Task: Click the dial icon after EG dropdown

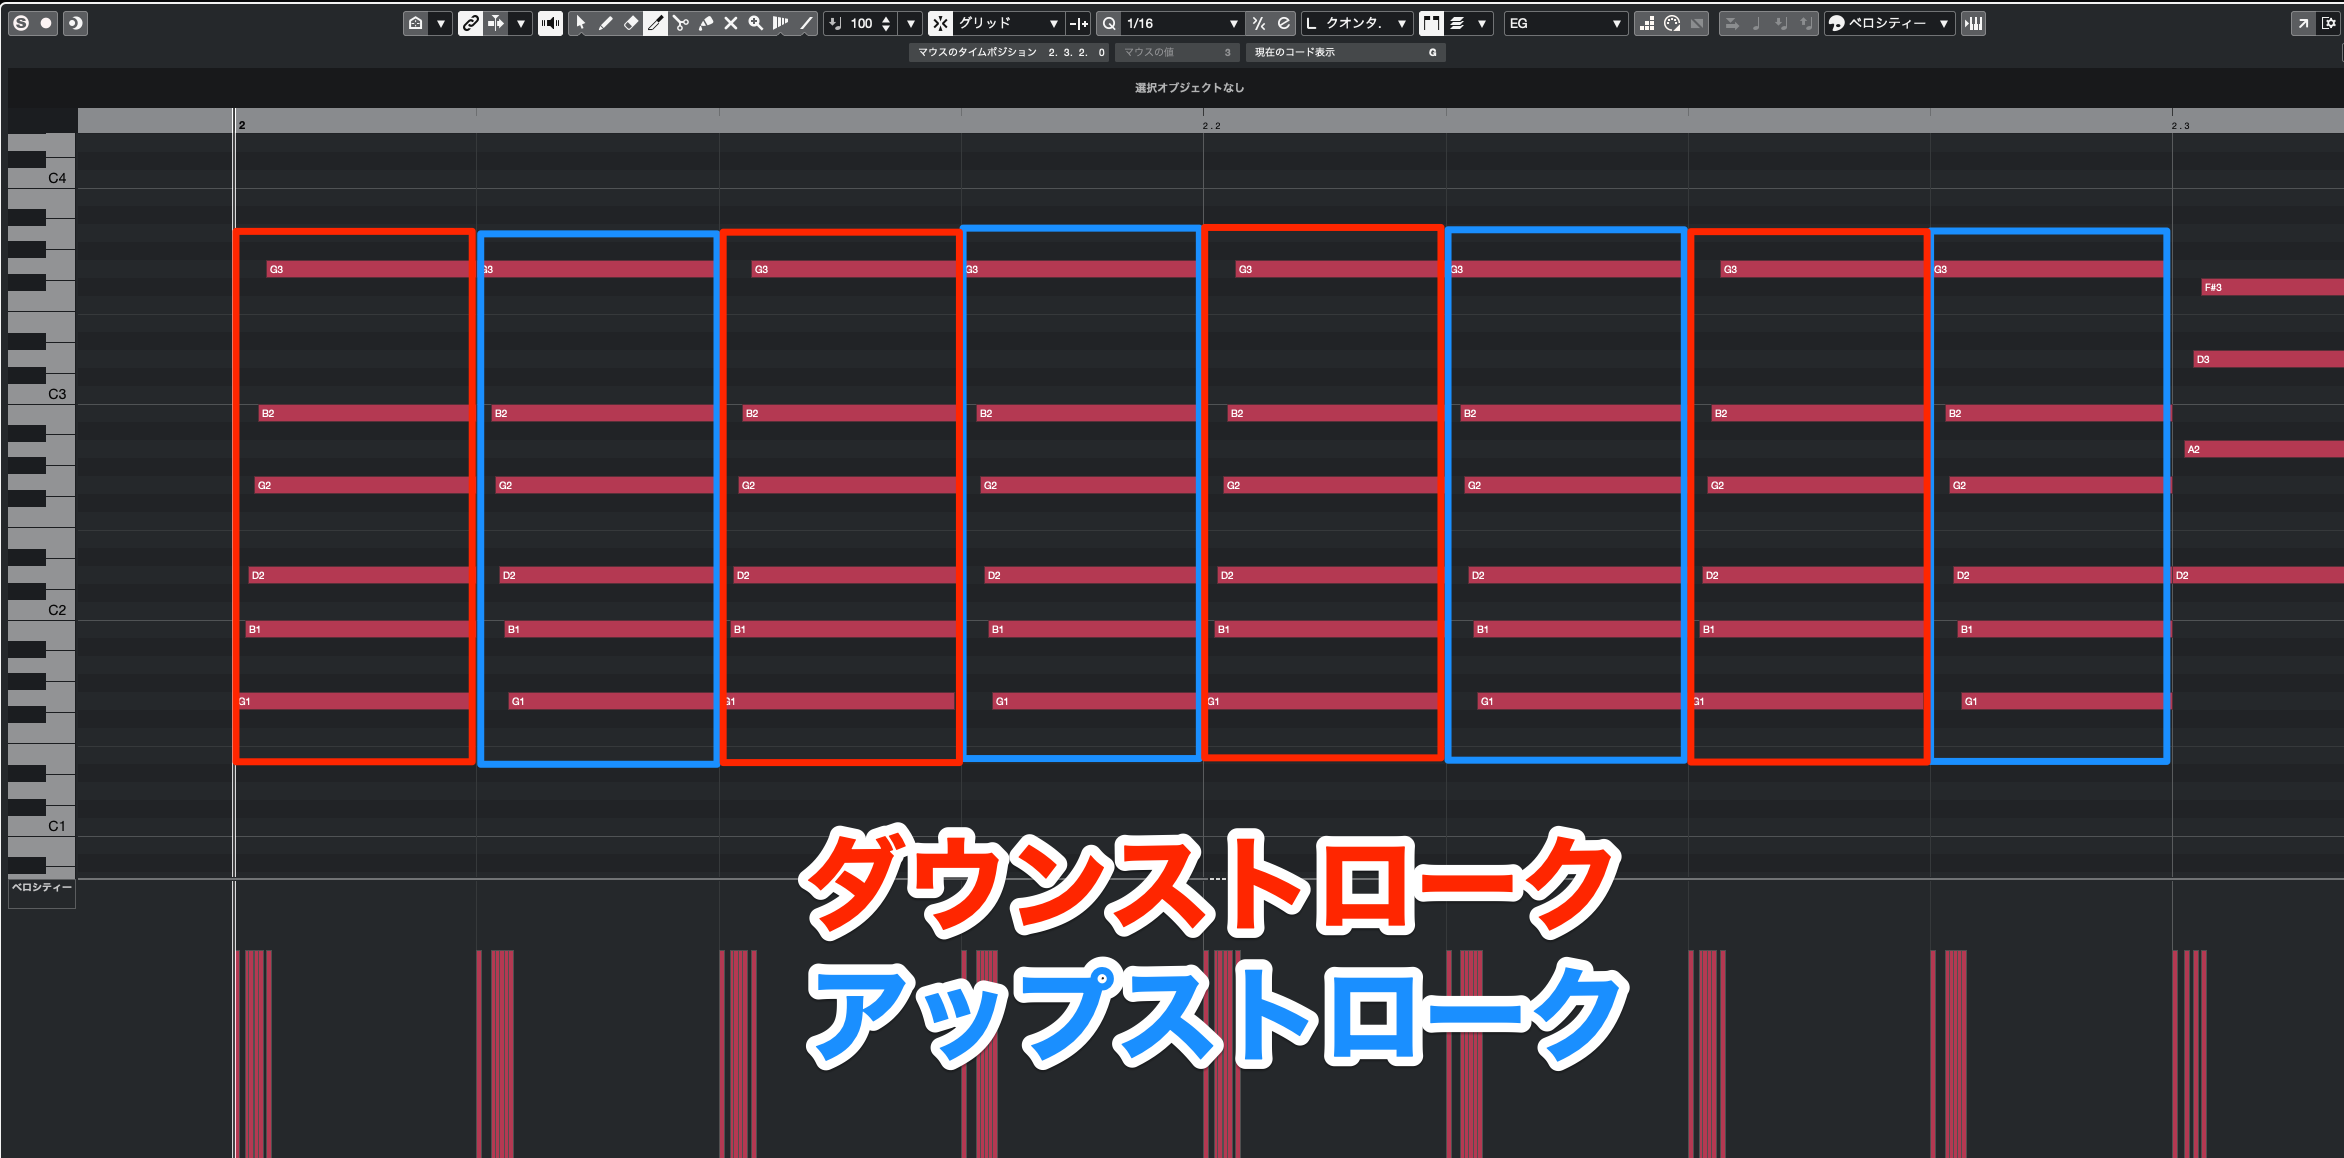Action: [1672, 23]
